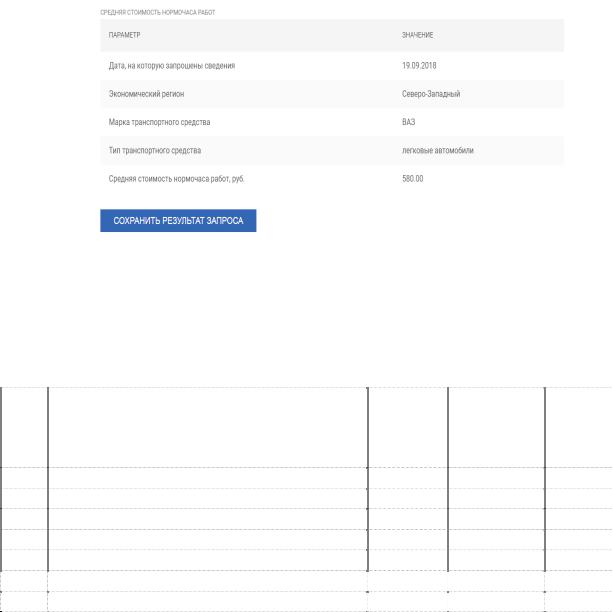Select the Тип транспортного средства label
Viewport: 613px width, 612px height.
tap(155, 151)
